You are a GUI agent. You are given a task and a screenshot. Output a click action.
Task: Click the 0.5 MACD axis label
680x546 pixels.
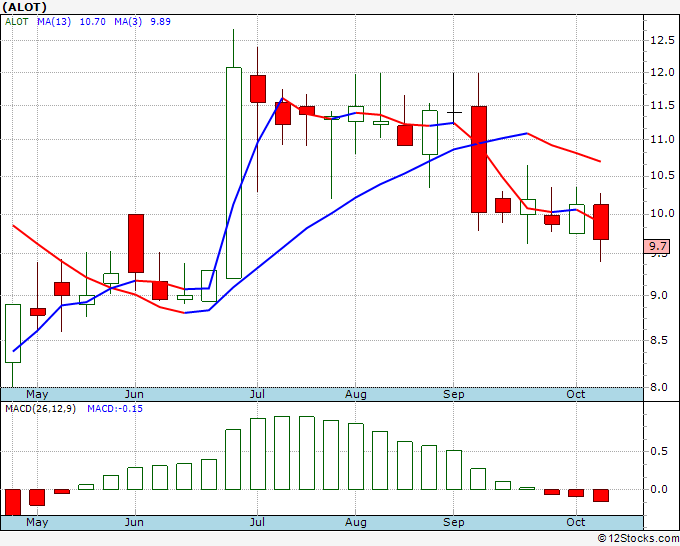click(x=659, y=451)
